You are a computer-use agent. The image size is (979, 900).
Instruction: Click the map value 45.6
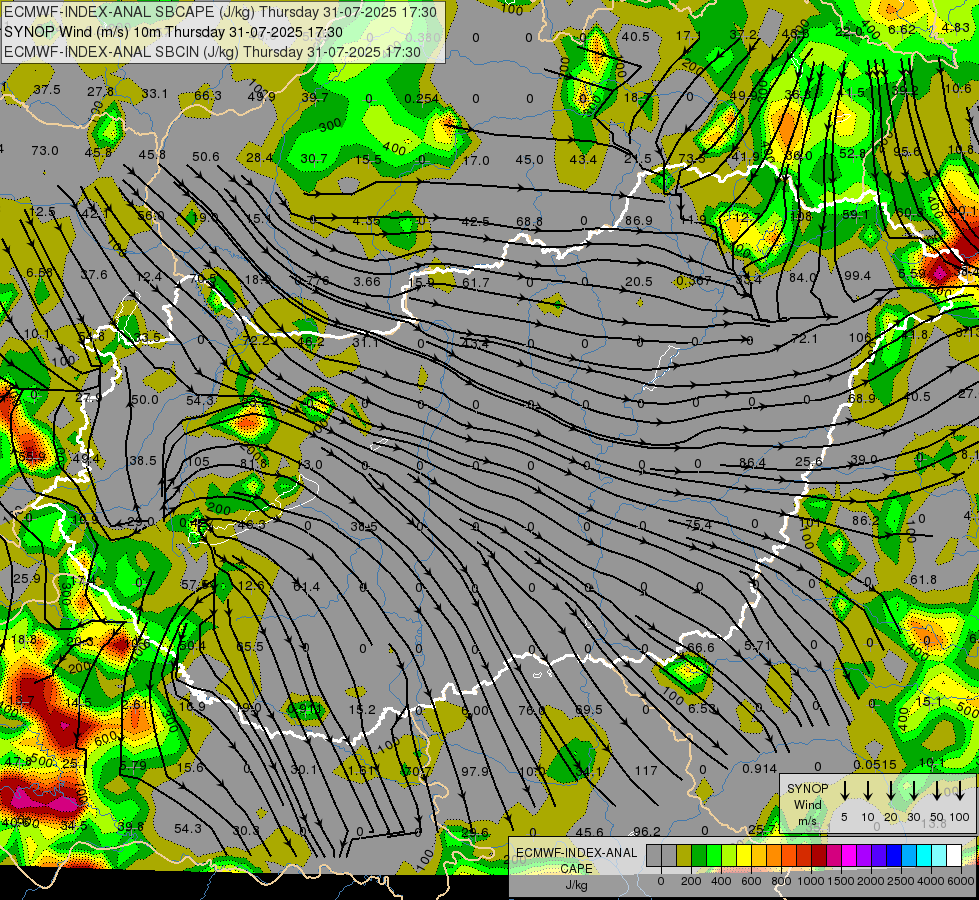[x=589, y=832]
